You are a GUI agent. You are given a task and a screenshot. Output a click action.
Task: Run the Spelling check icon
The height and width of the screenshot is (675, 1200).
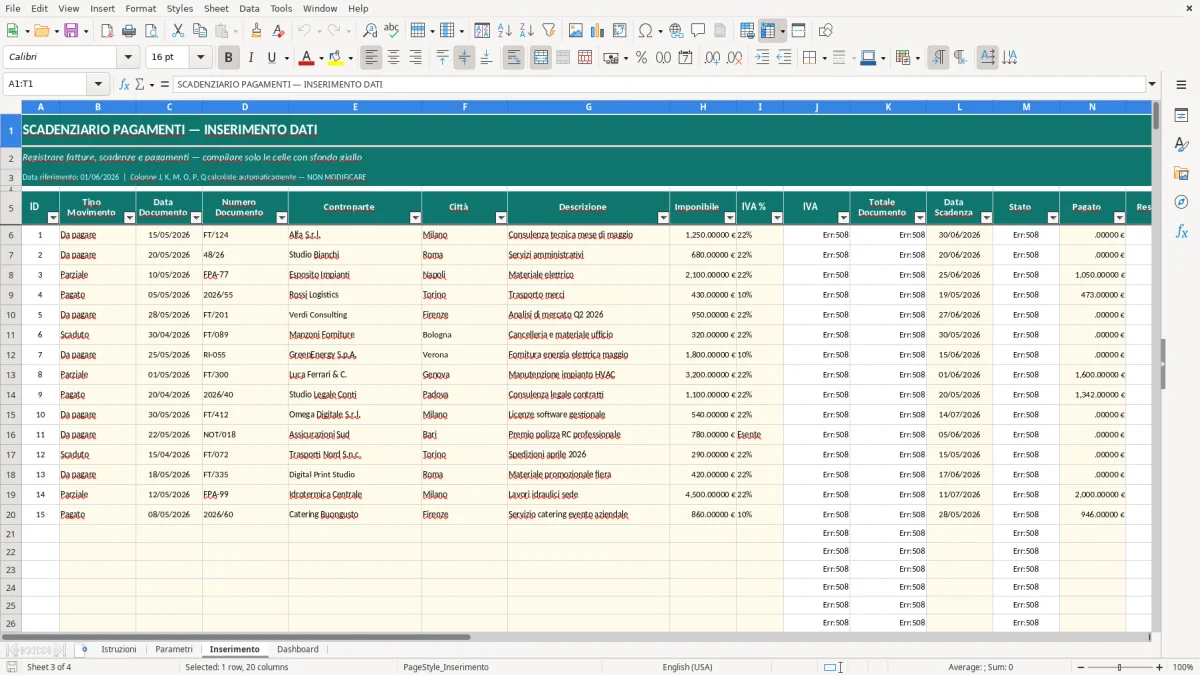pos(392,31)
